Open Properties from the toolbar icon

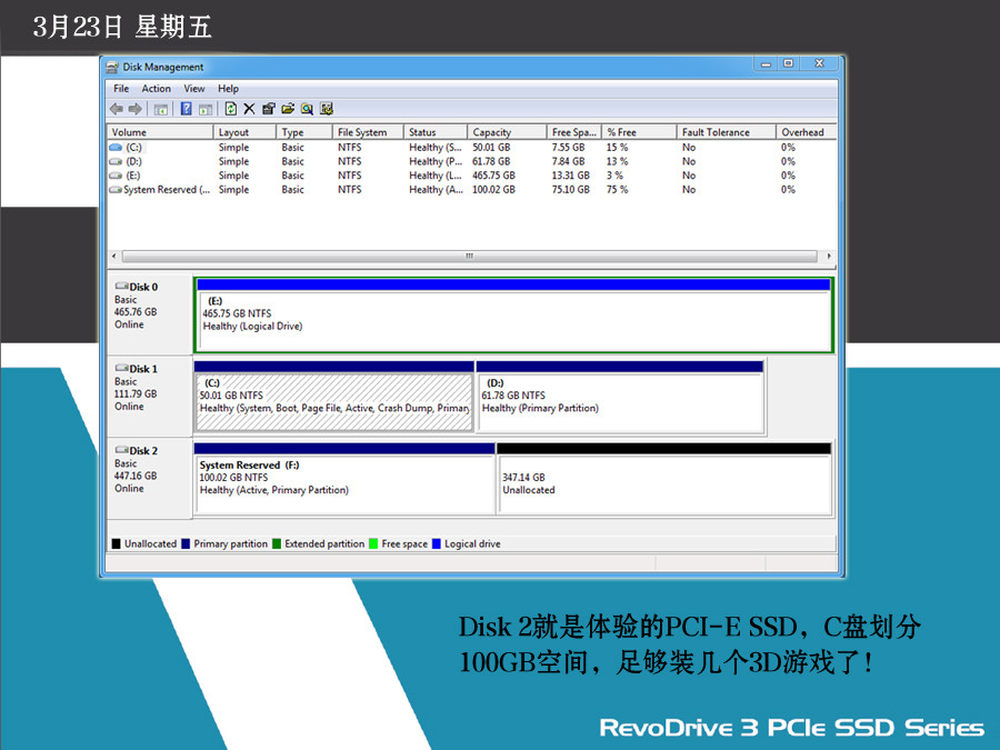(x=268, y=109)
